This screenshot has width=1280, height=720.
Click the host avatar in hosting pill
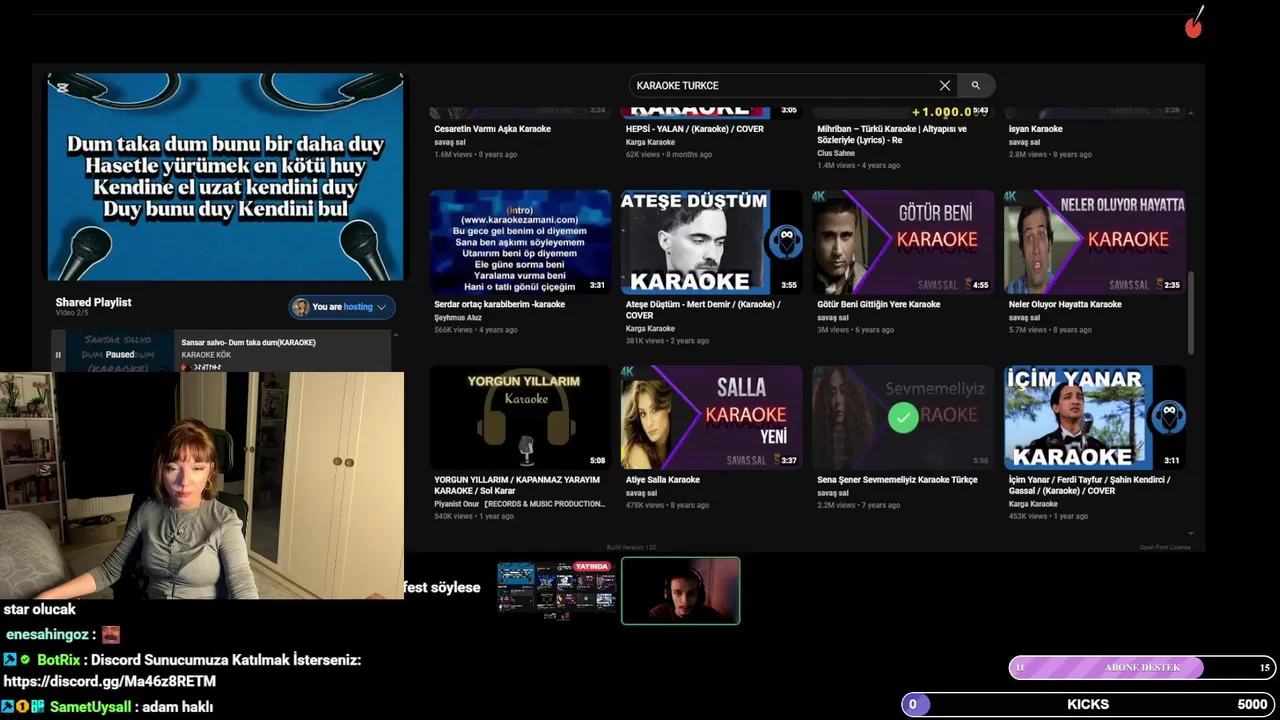click(300, 307)
